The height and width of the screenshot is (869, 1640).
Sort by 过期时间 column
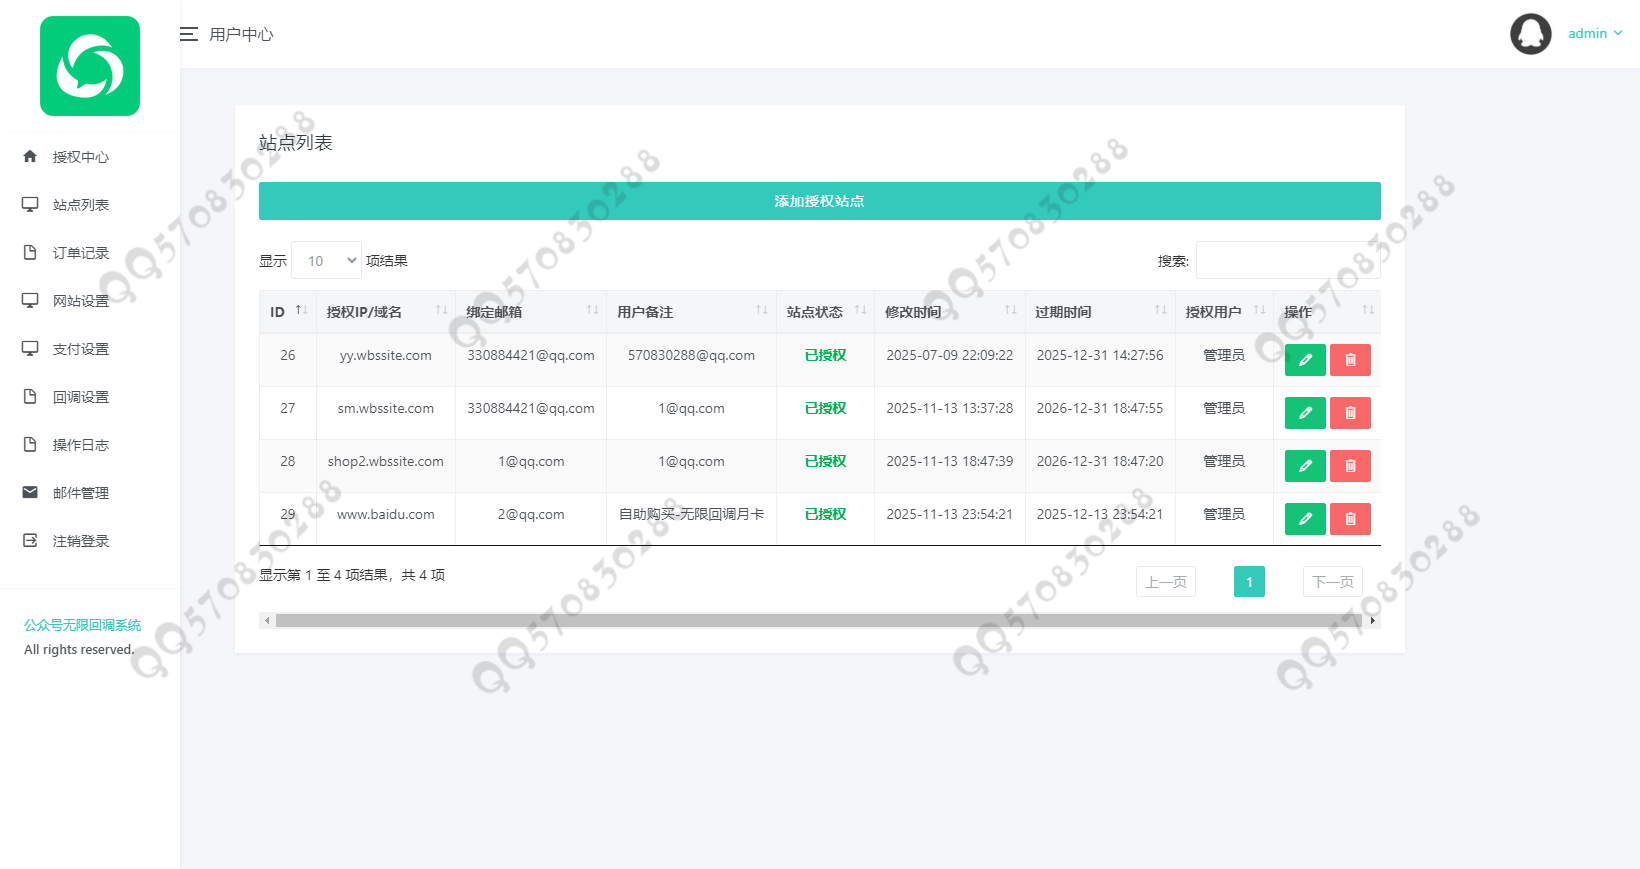[x=1100, y=312]
